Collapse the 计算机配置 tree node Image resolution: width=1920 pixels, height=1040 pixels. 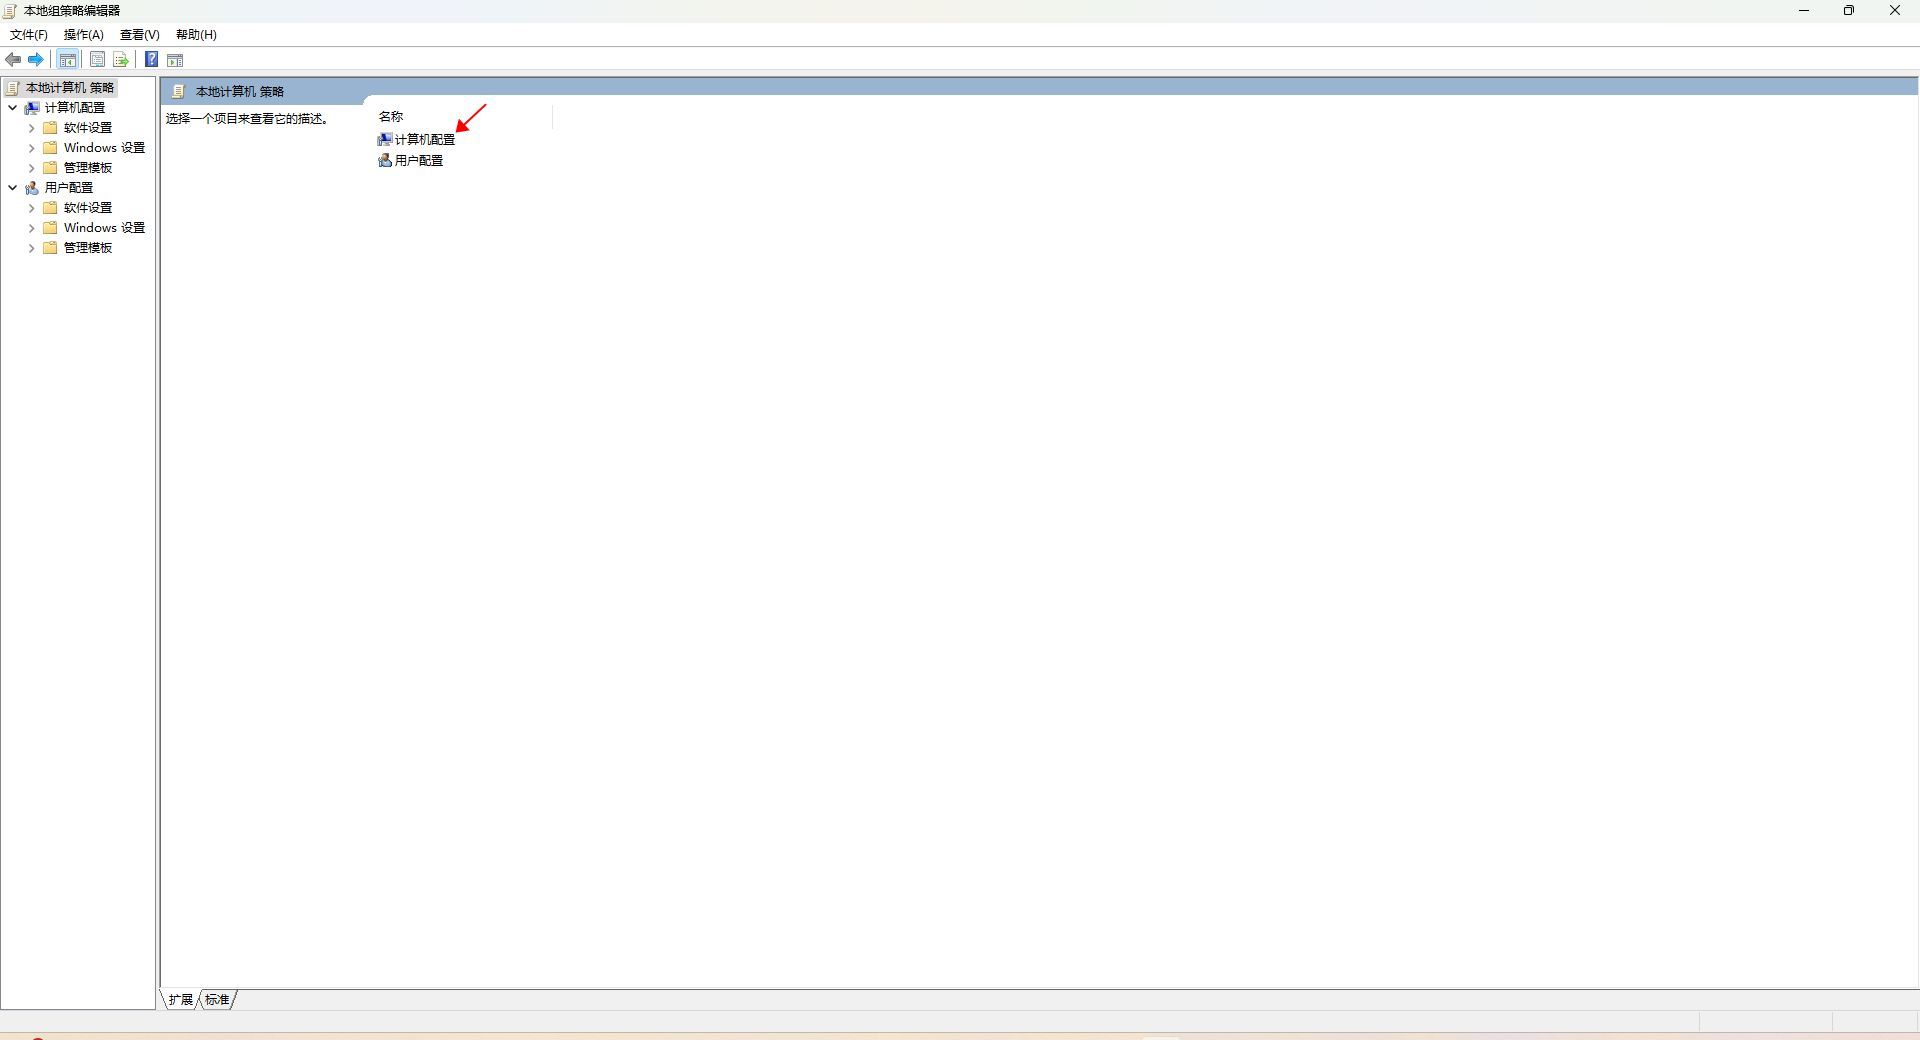click(13, 108)
